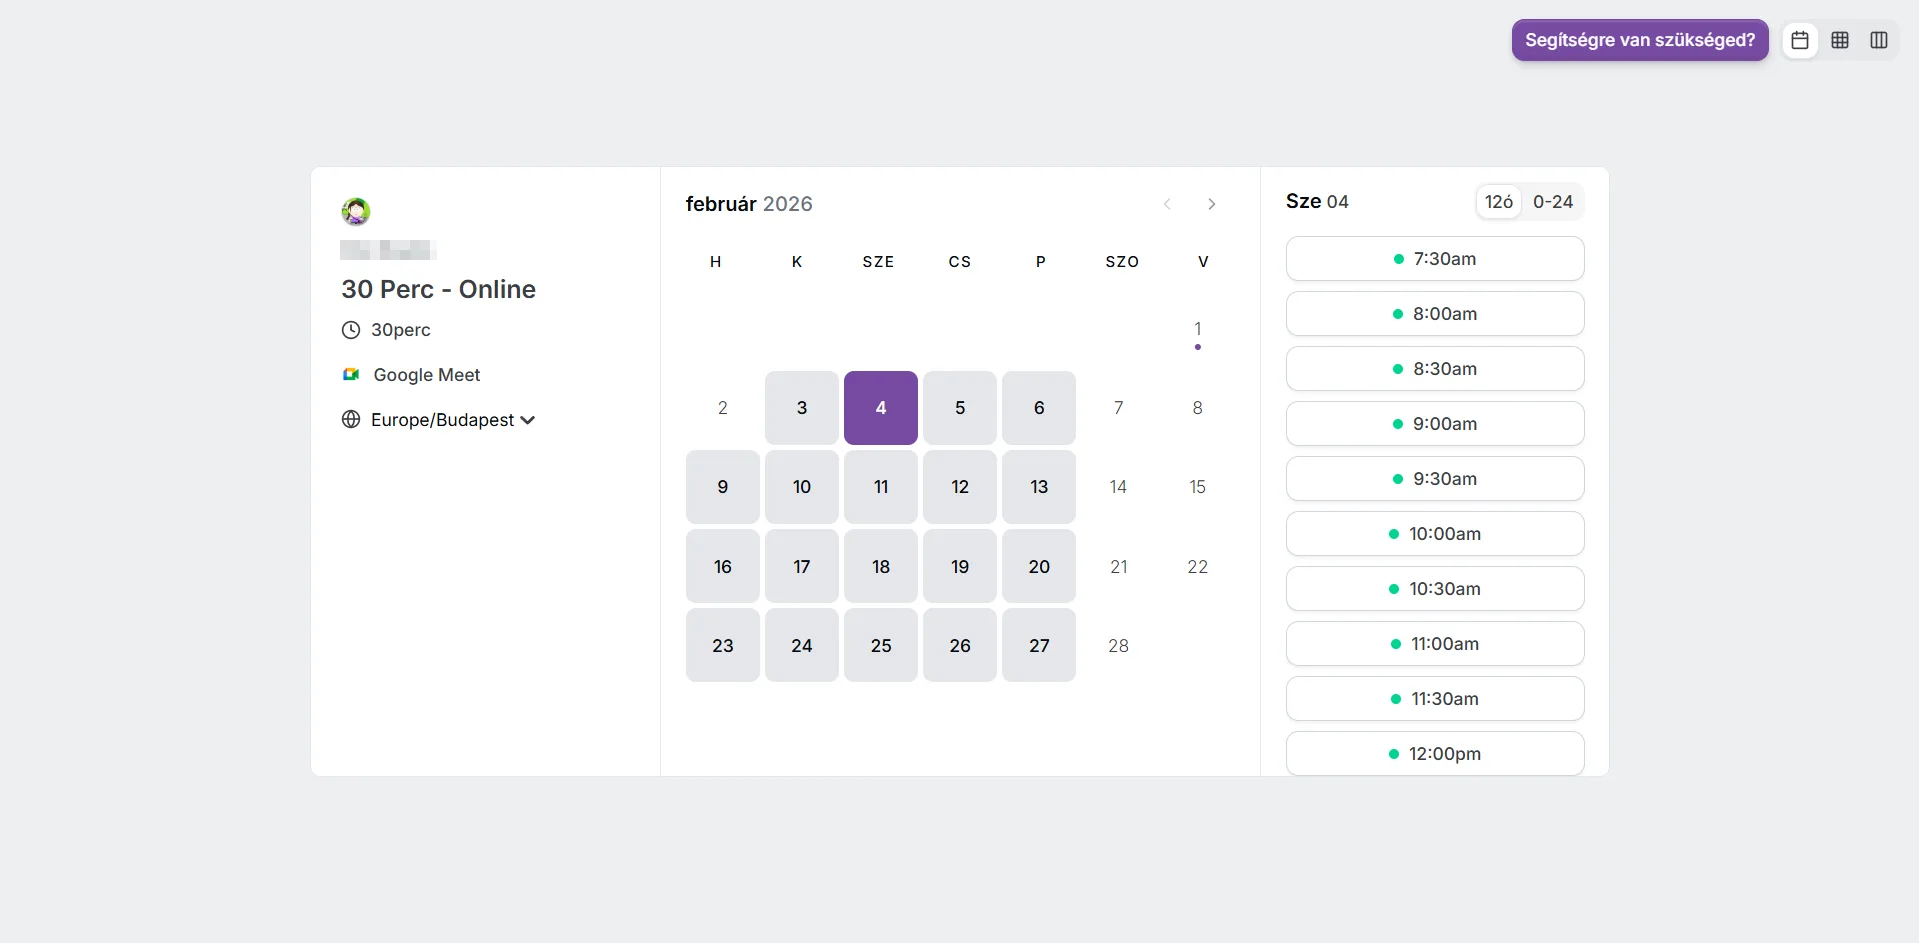The height and width of the screenshot is (943, 1919).
Task: Switch to weekly grid view icon
Action: [1840, 40]
